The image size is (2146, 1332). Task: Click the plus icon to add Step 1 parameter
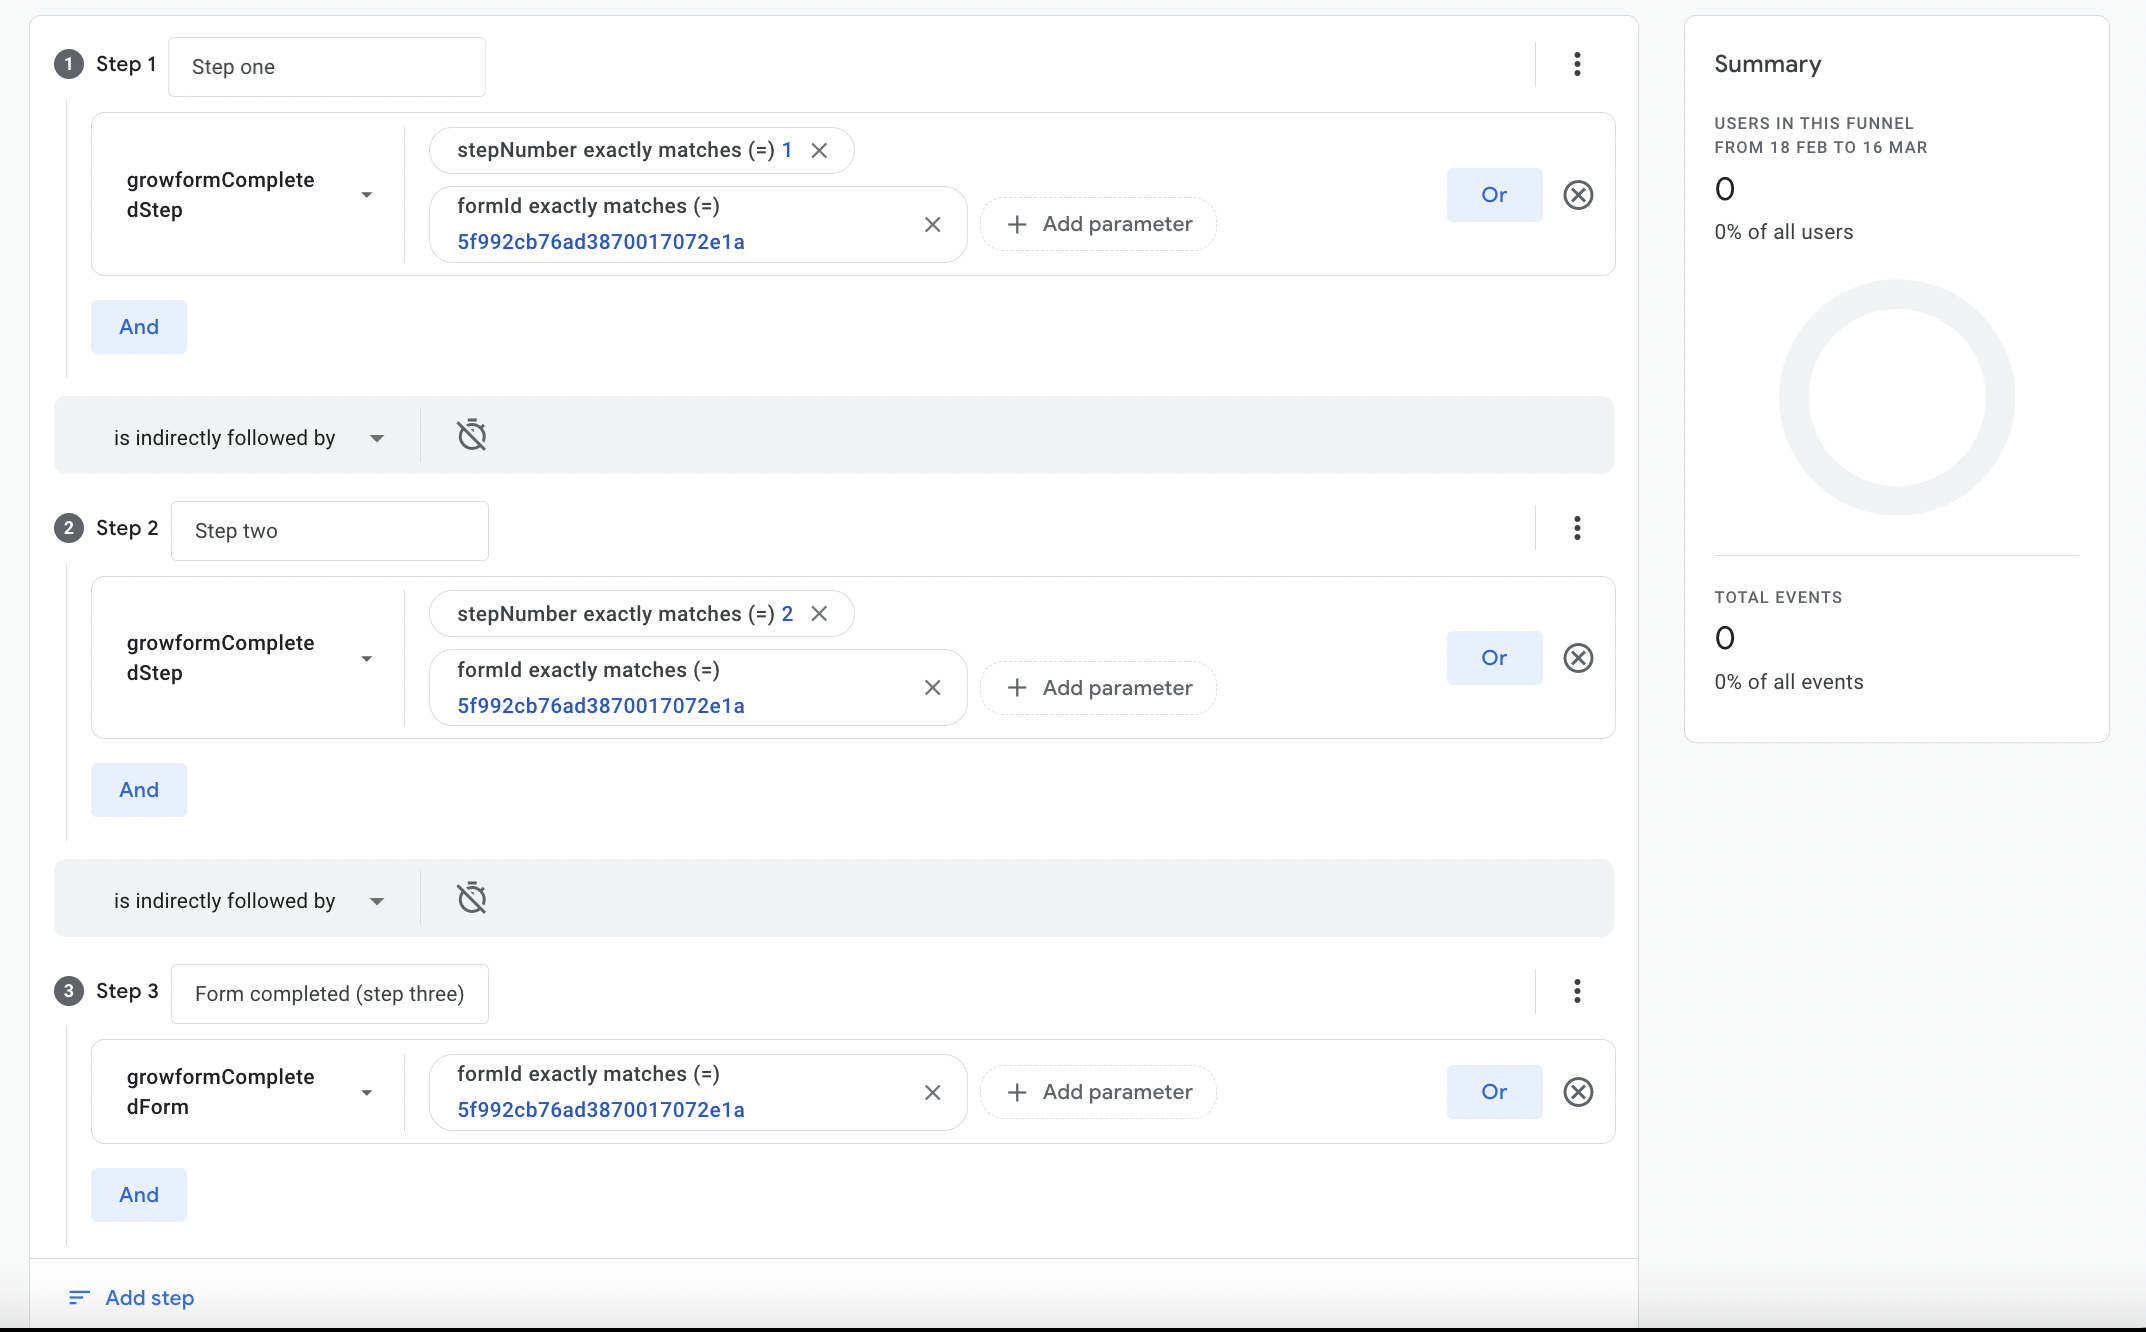pos(1017,224)
